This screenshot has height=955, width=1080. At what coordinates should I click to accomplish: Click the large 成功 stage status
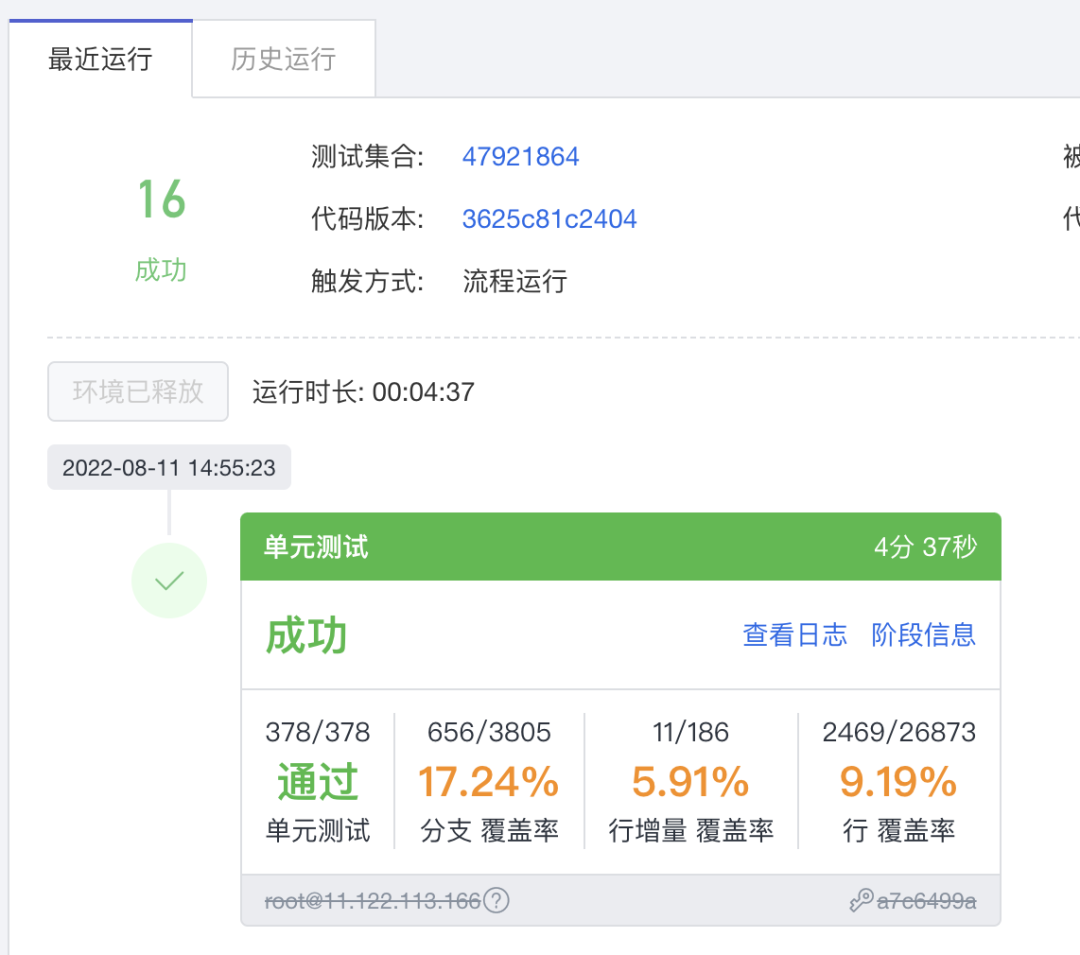tap(307, 636)
